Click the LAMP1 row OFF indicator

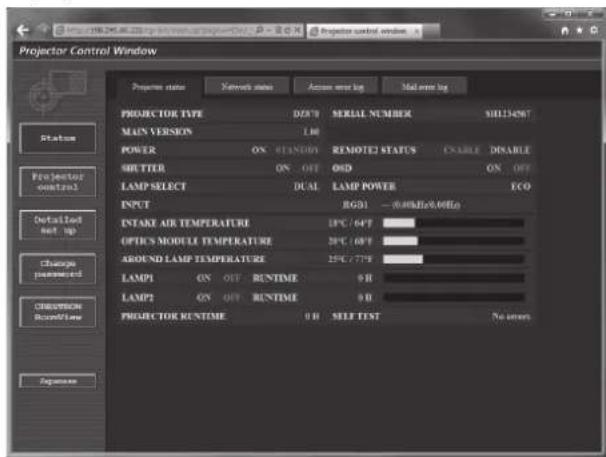coord(231,278)
